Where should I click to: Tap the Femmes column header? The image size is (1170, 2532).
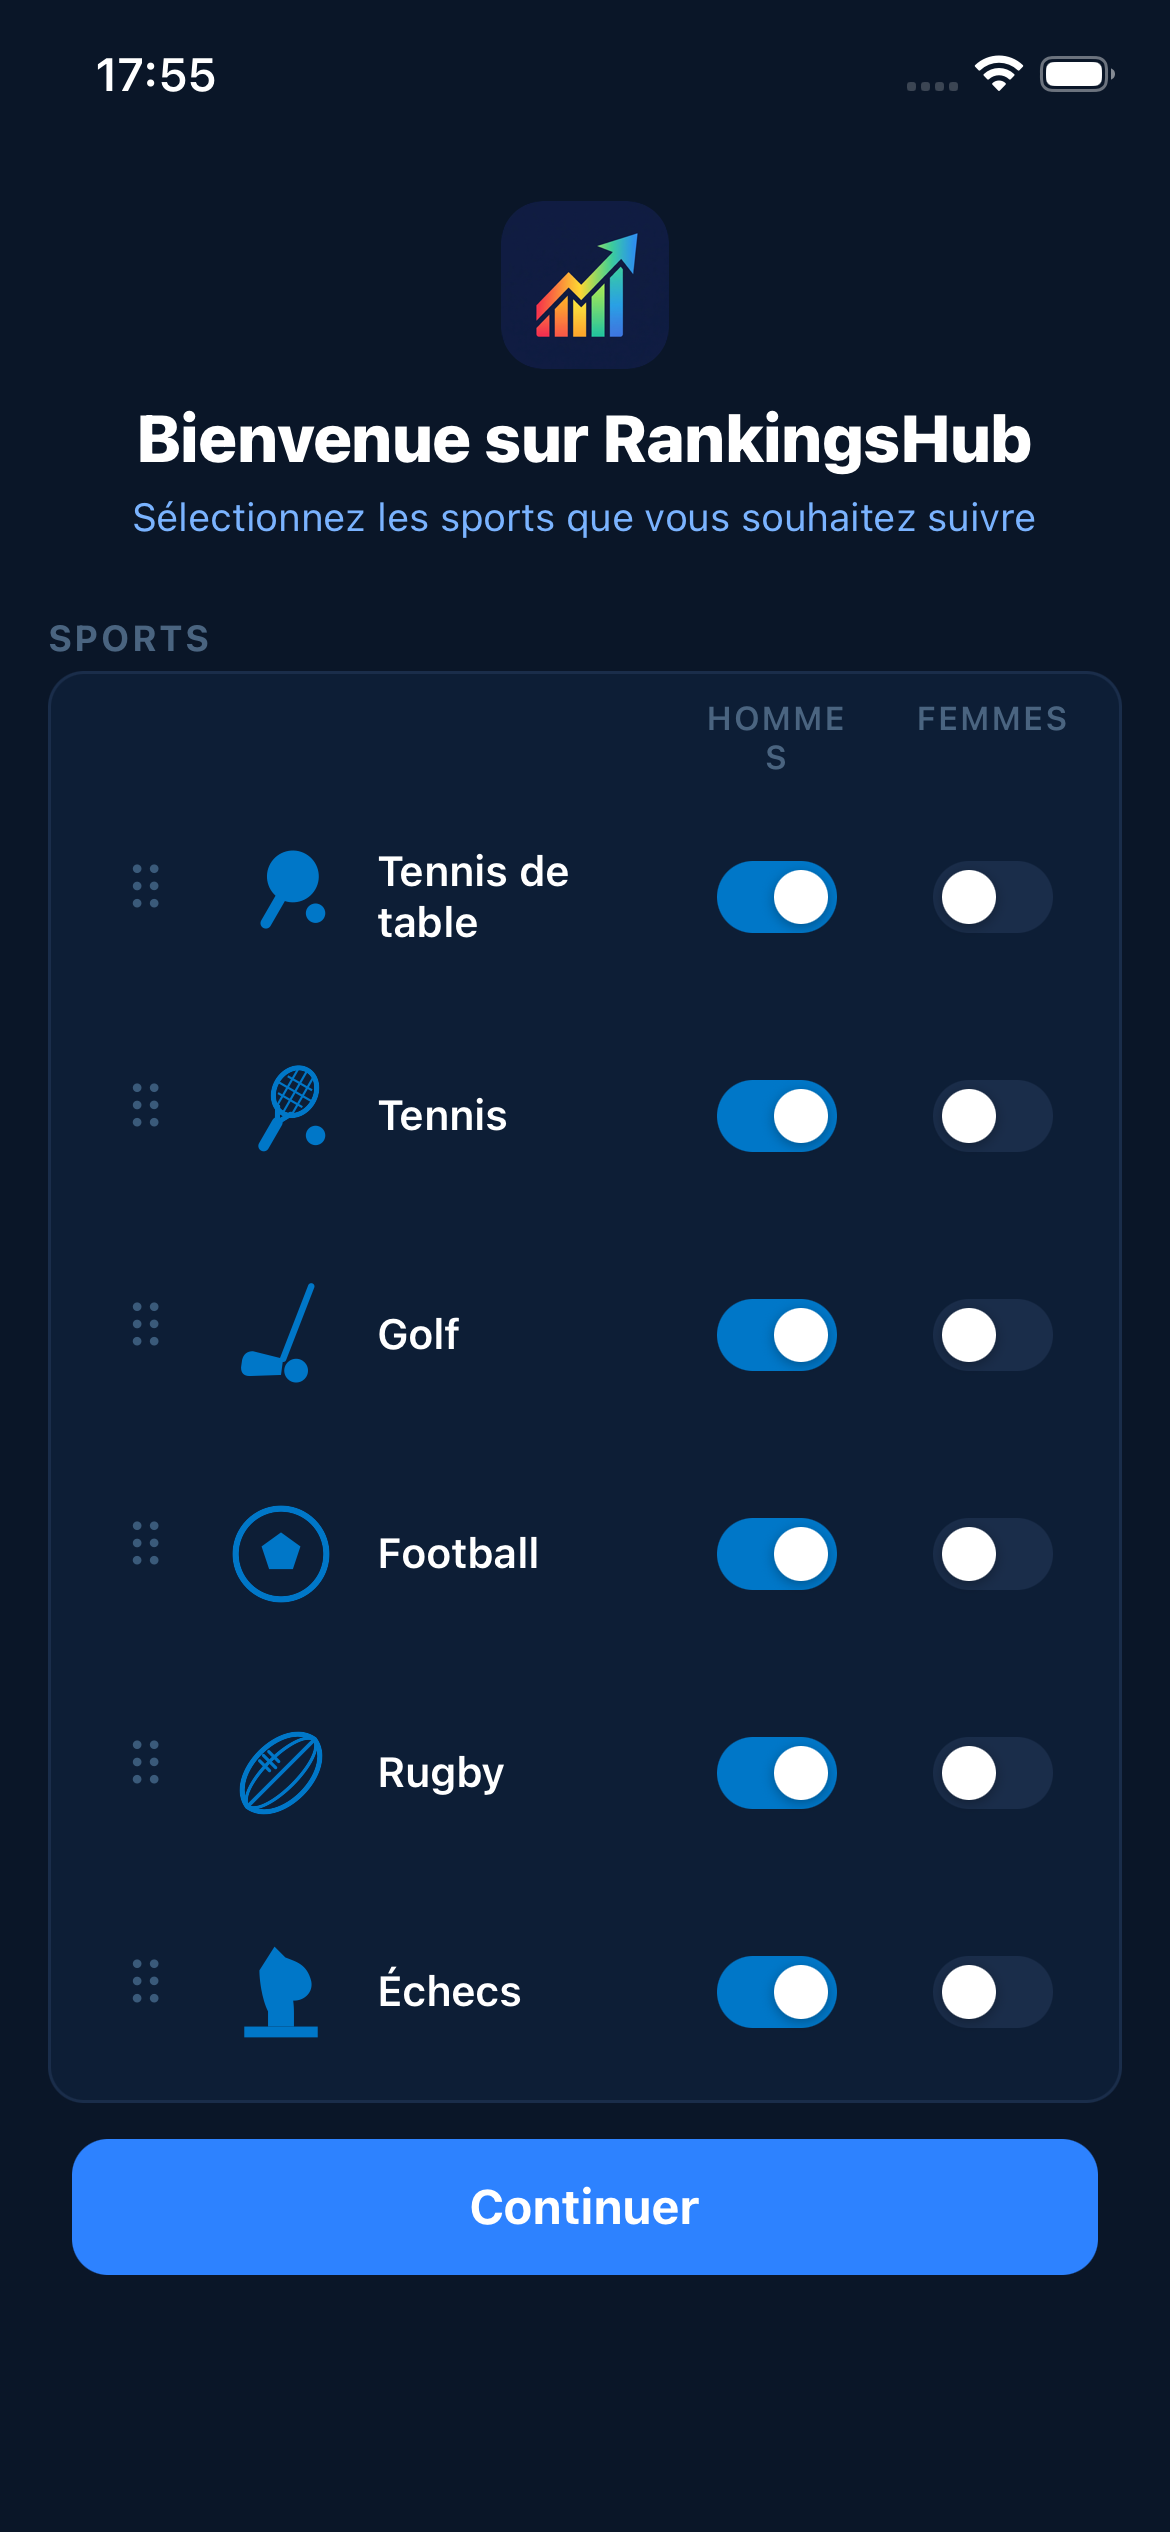click(992, 719)
